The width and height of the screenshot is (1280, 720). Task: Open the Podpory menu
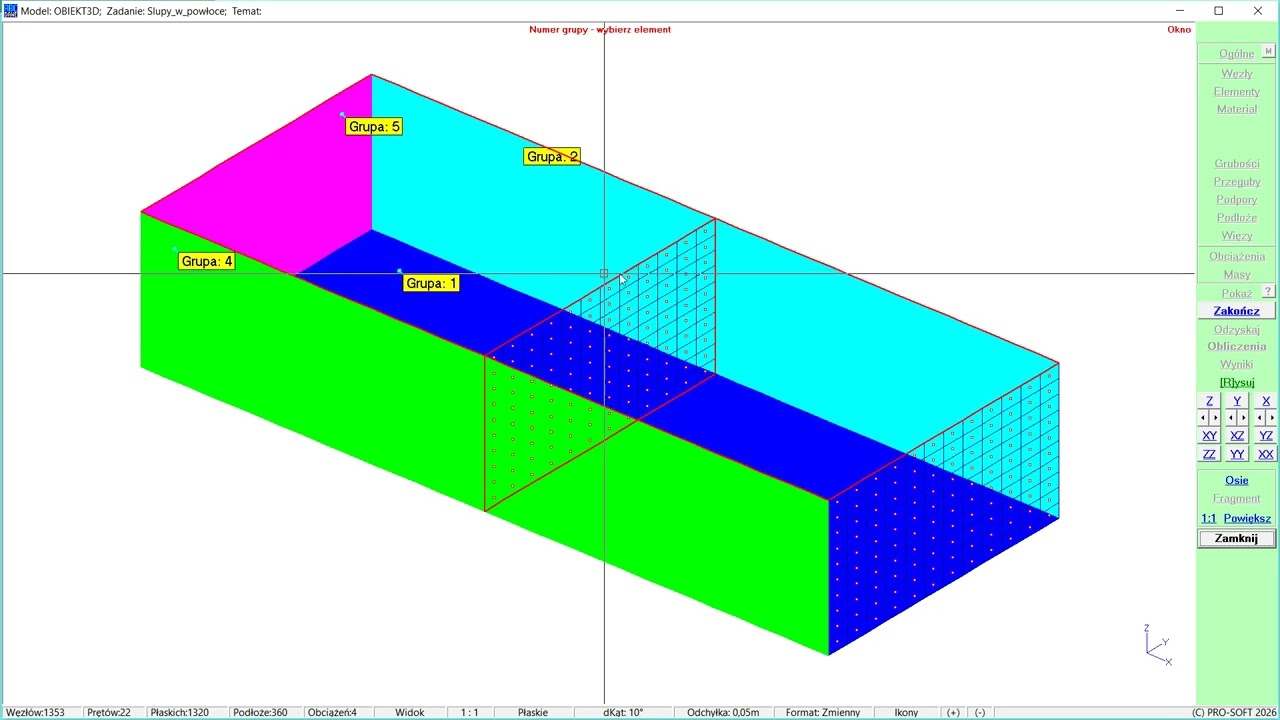pyautogui.click(x=1237, y=200)
